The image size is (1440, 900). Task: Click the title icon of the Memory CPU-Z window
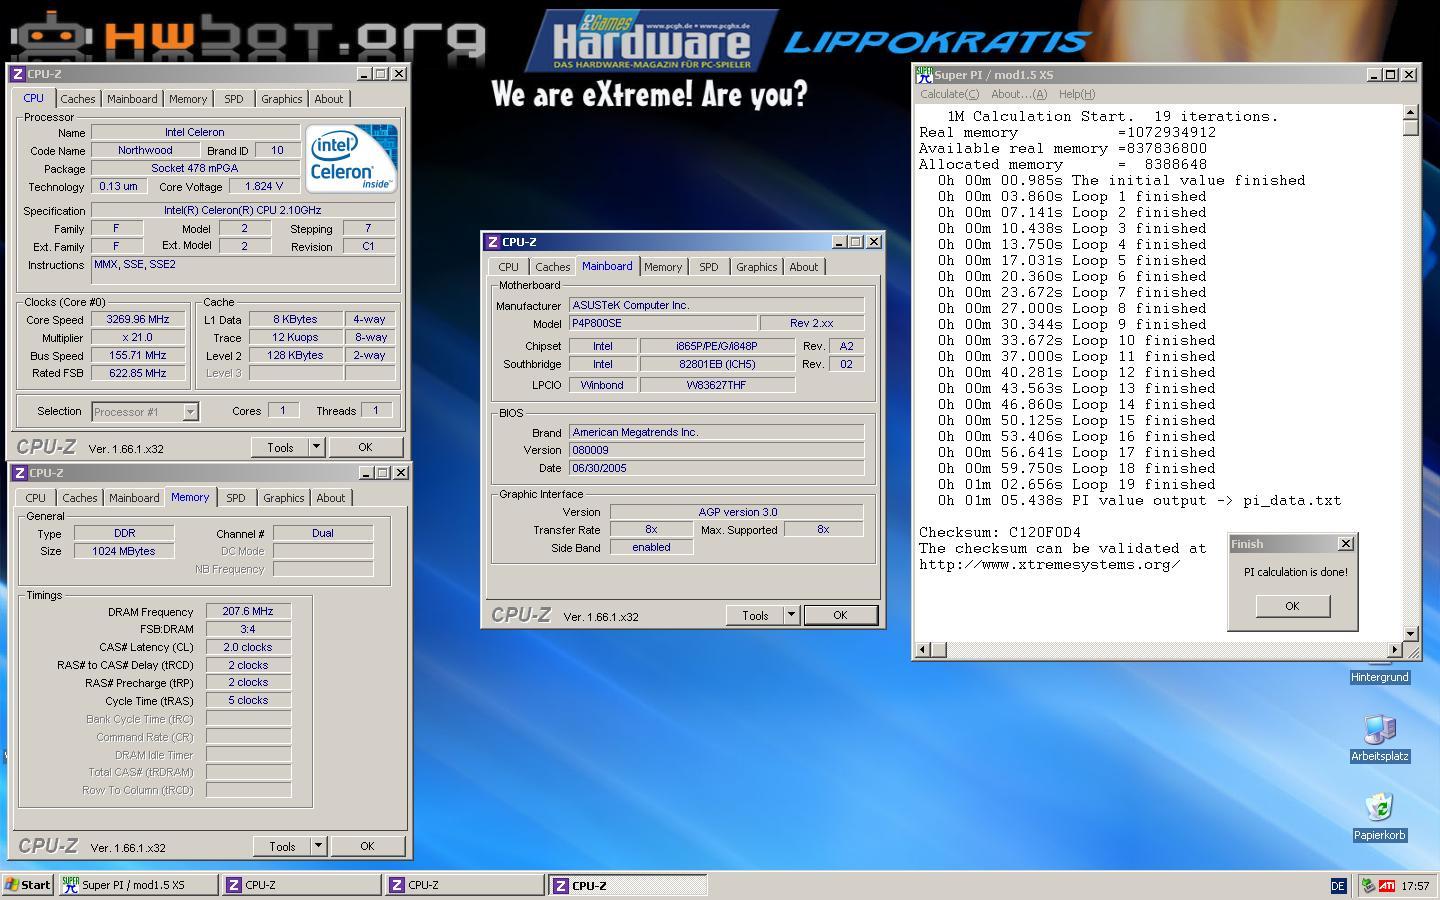tap(19, 473)
